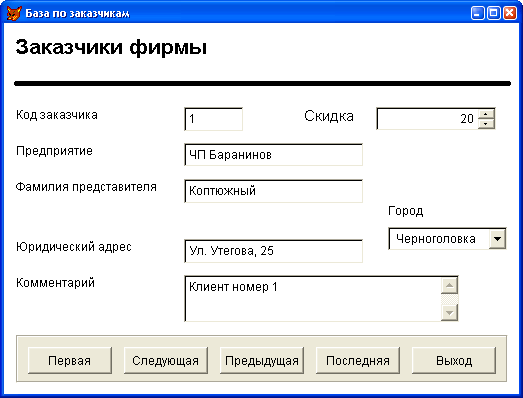Click the fox application icon in title bar
Screen dimensions: 523x398
pos(14,13)
